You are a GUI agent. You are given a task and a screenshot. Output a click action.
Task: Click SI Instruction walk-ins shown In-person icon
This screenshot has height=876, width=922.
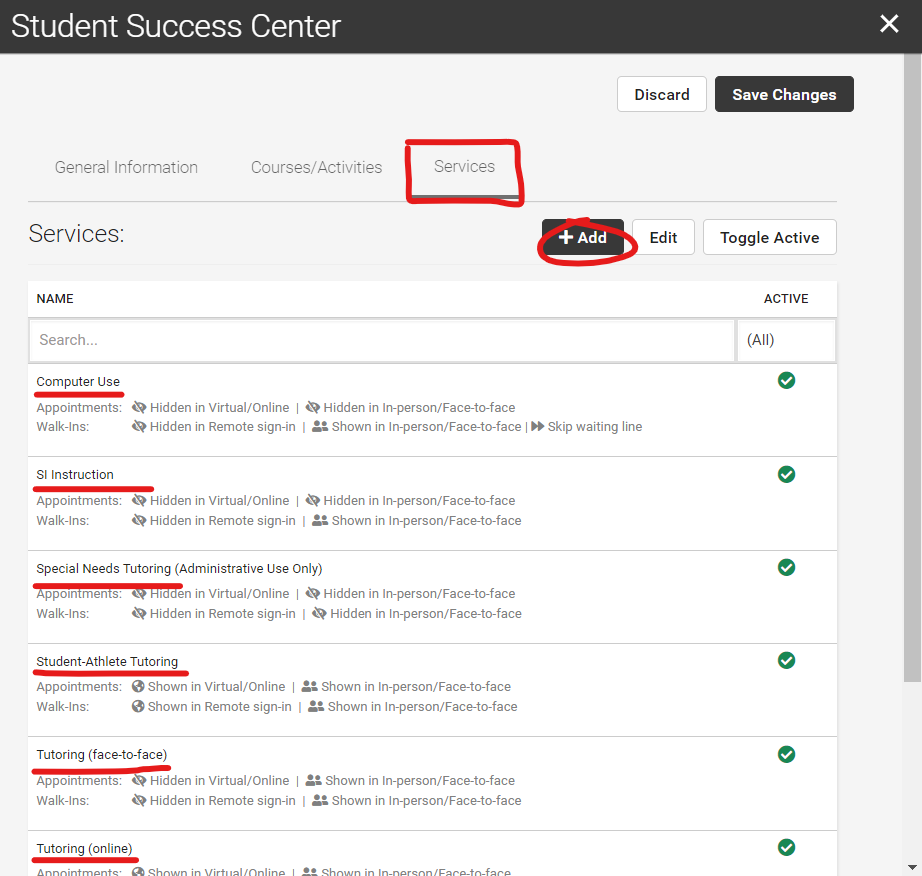click(x=320, y=520)
